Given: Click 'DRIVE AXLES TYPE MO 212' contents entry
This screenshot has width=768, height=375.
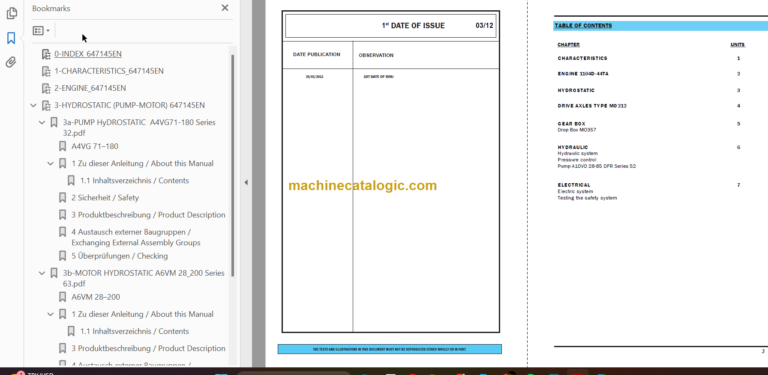Looking at the screenshot, I should (x=592, y=106).
